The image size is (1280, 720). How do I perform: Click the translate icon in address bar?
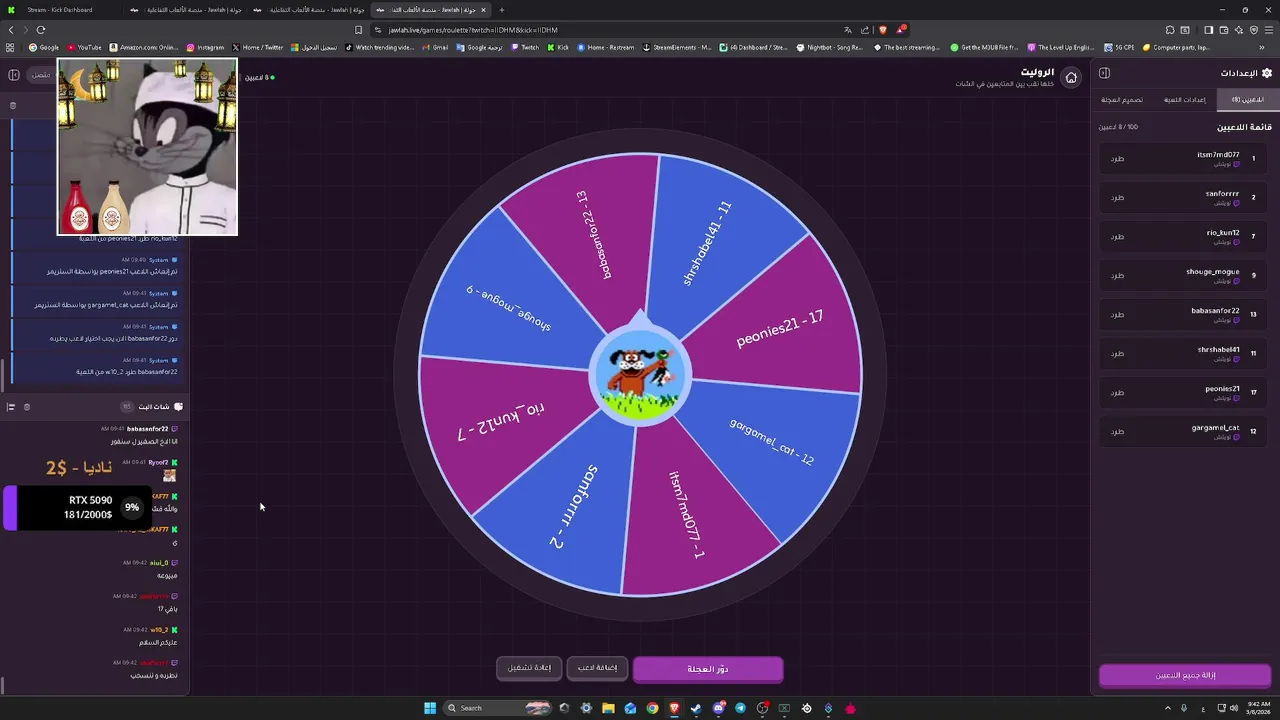pos(848,30)
